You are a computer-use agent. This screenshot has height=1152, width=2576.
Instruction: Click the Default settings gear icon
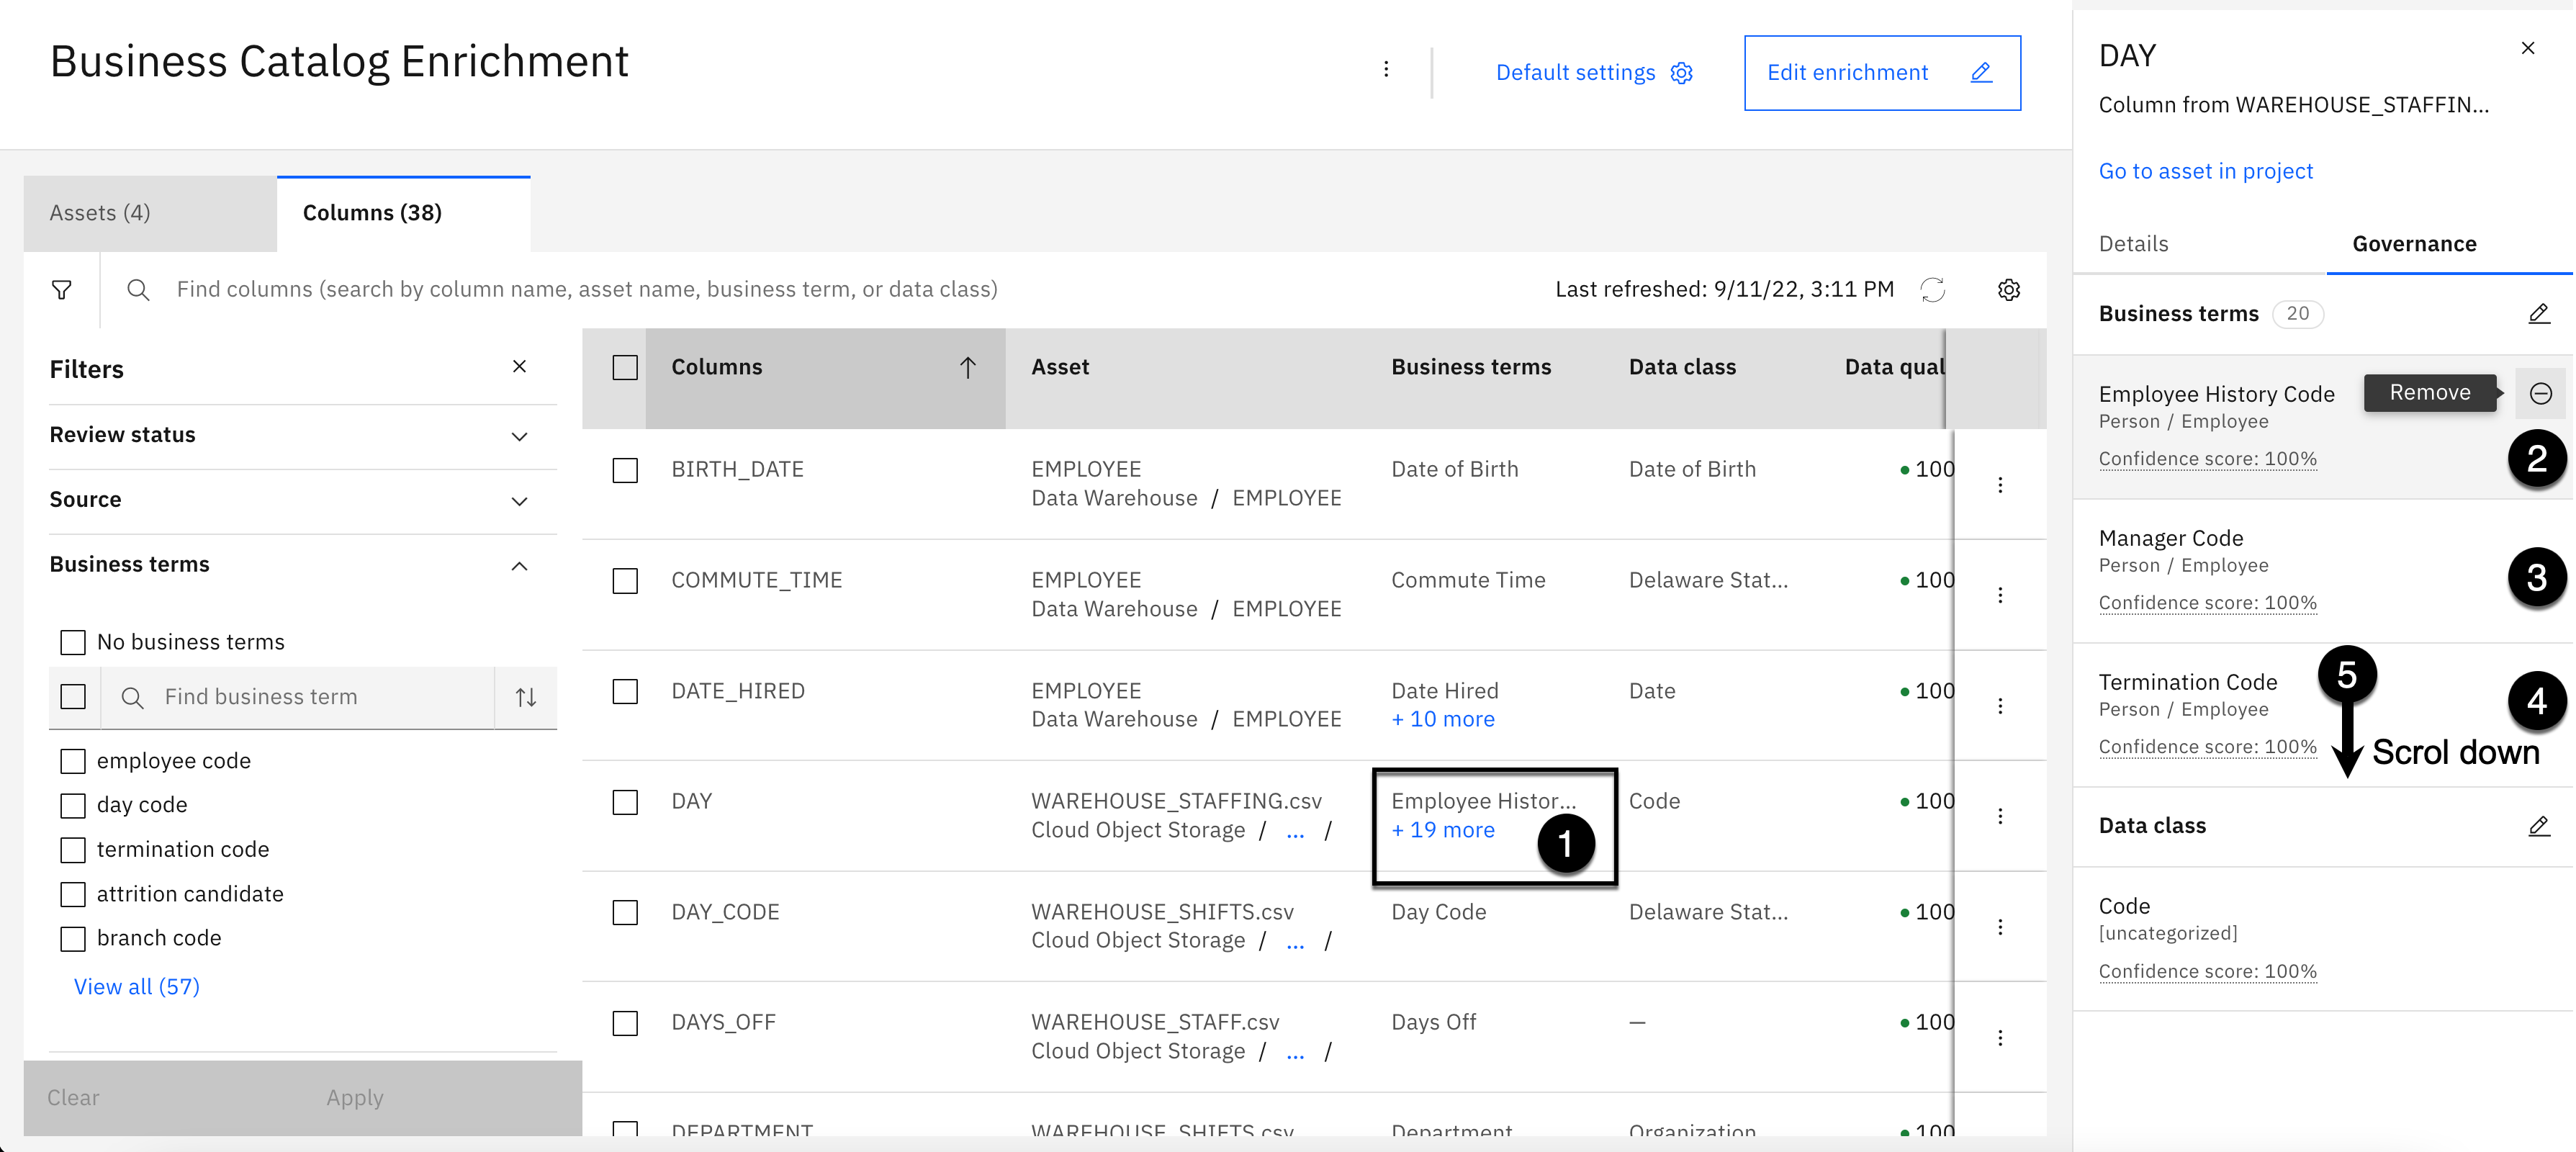pos(1681,73)
